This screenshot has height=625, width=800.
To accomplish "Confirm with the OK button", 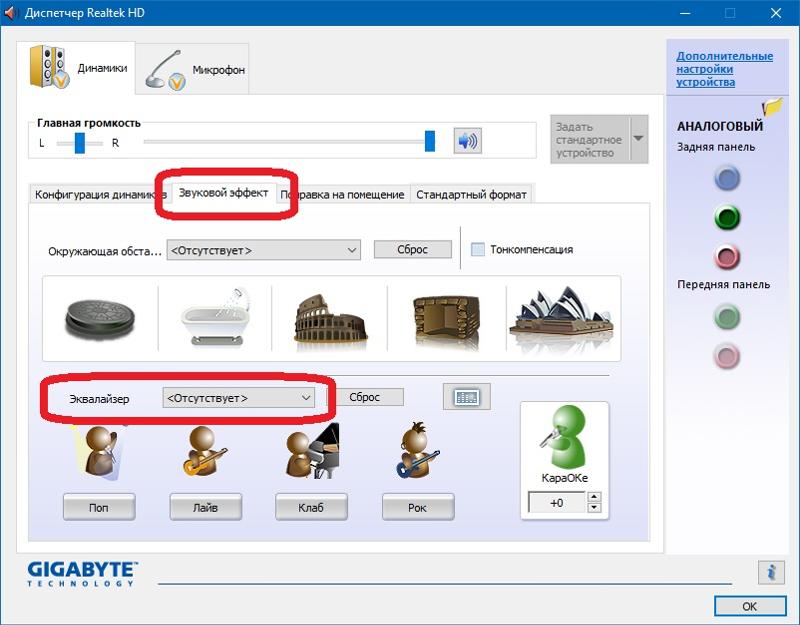I will [x=750, y=606].
